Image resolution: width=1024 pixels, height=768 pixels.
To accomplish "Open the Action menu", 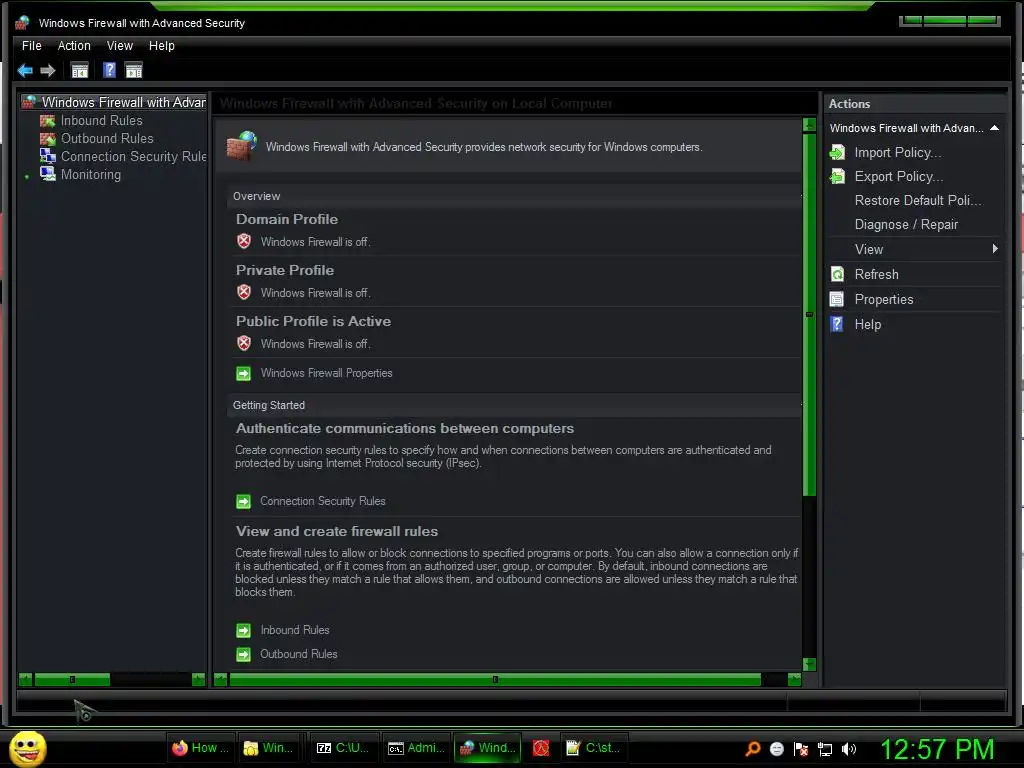I will click(74, 46).
